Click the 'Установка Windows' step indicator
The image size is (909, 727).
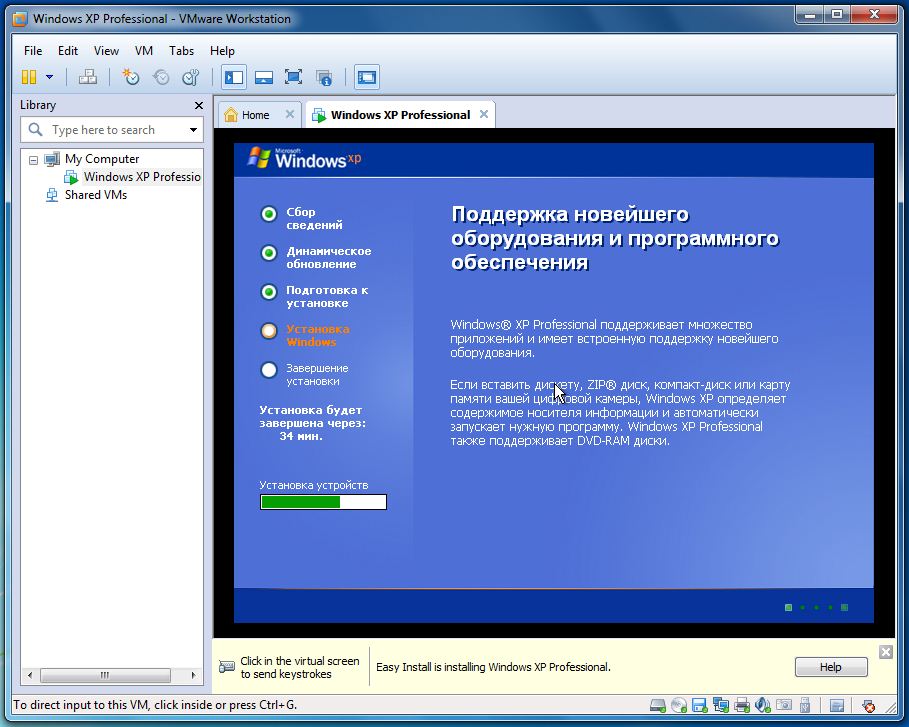[269, 331]
